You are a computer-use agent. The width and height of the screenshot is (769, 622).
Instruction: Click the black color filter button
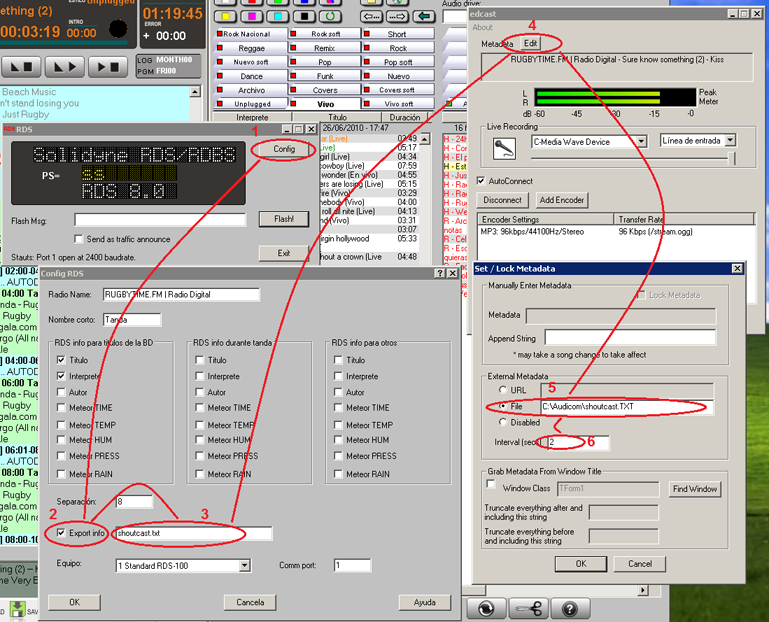point(305,17)
